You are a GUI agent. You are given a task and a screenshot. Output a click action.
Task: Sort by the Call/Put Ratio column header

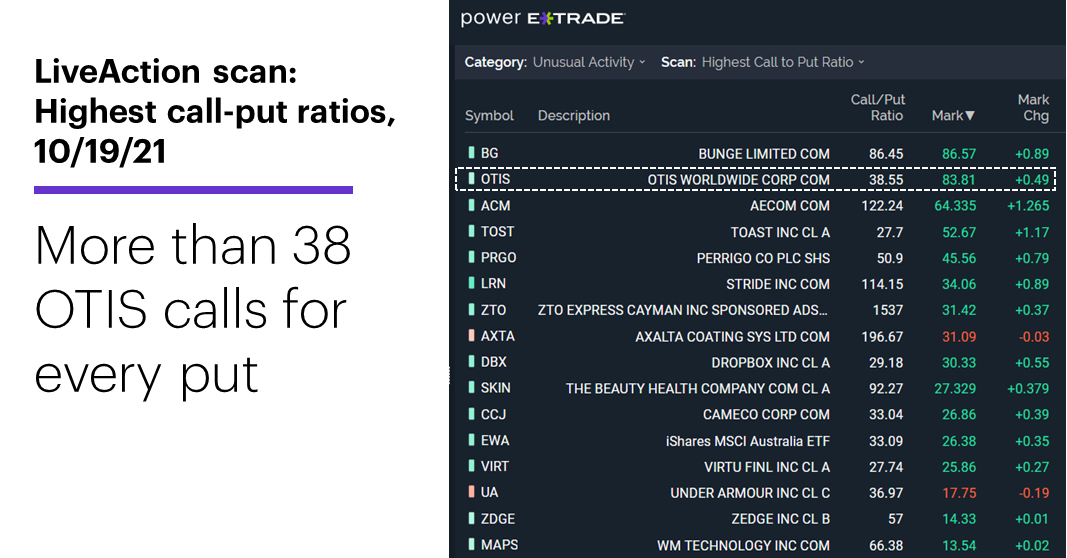[877, 108]
